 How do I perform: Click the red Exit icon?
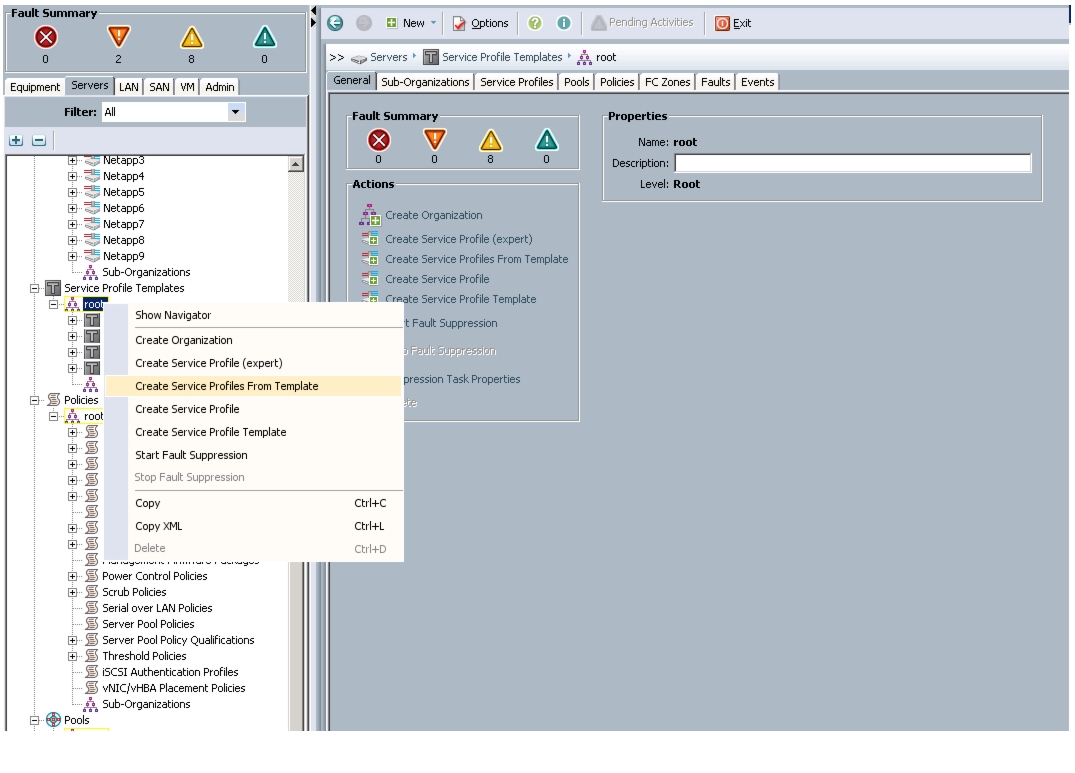(x=722, y=23)
